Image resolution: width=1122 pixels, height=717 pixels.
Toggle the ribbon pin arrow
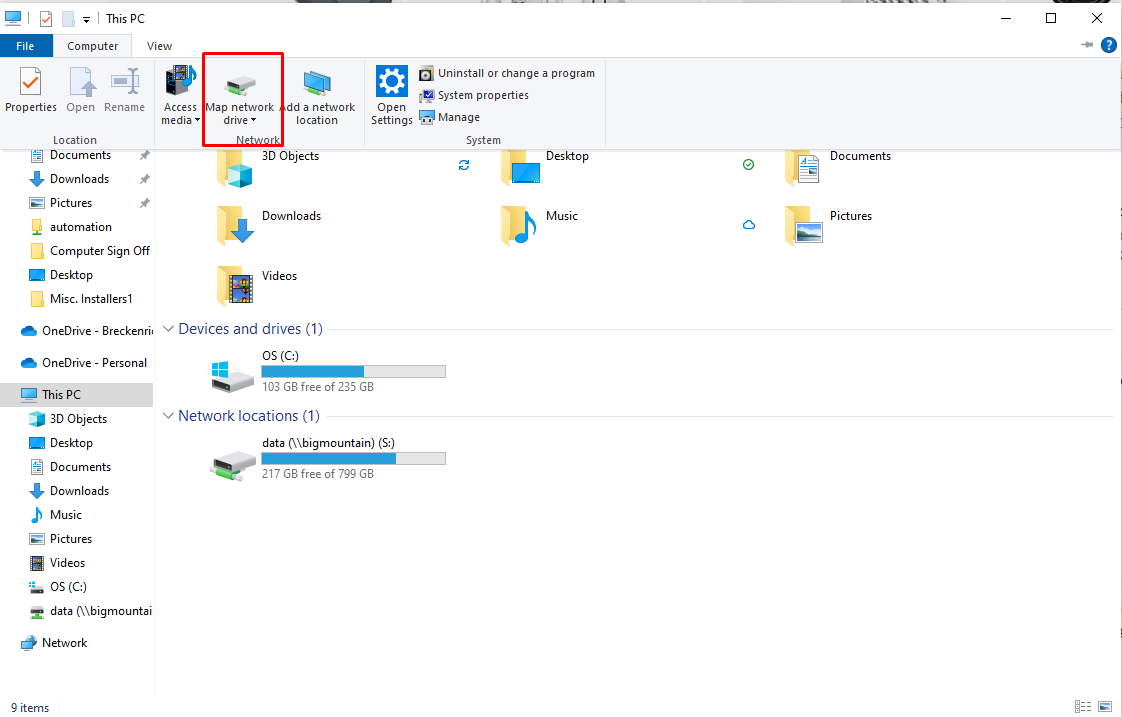coord(1086,45)
